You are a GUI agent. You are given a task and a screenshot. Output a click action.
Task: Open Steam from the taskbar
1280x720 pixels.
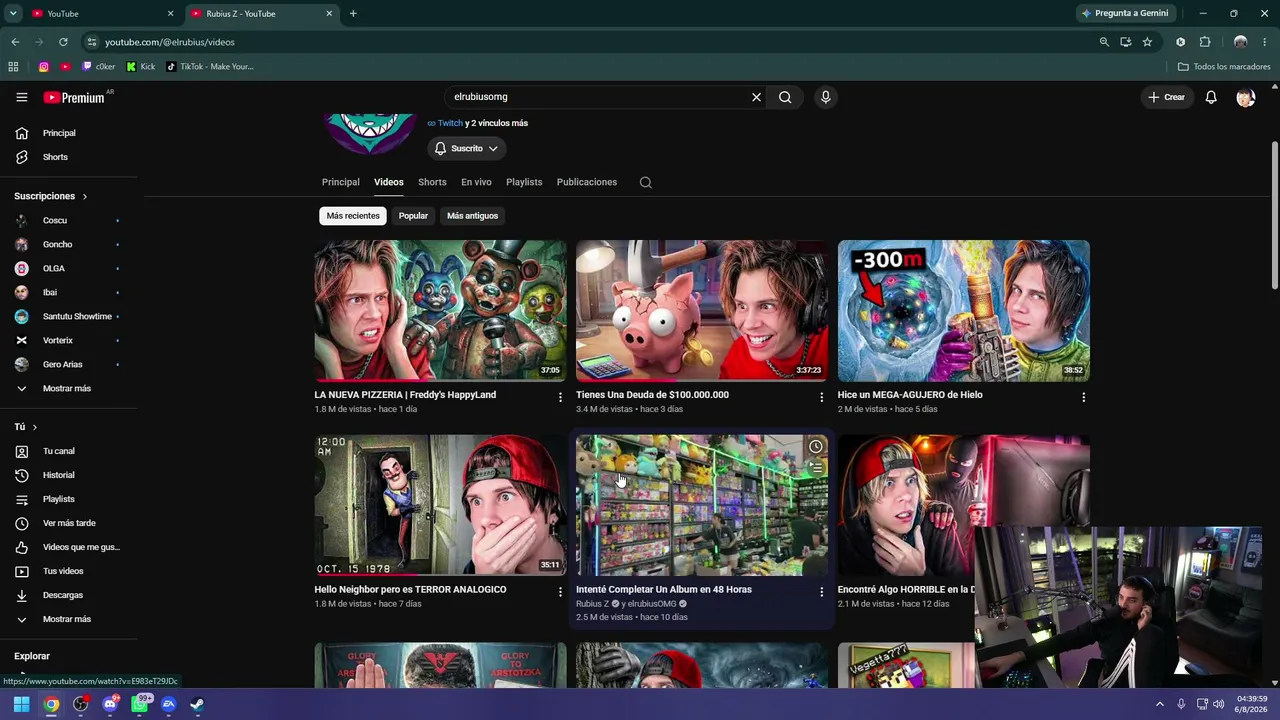click(x=197, y=704)
